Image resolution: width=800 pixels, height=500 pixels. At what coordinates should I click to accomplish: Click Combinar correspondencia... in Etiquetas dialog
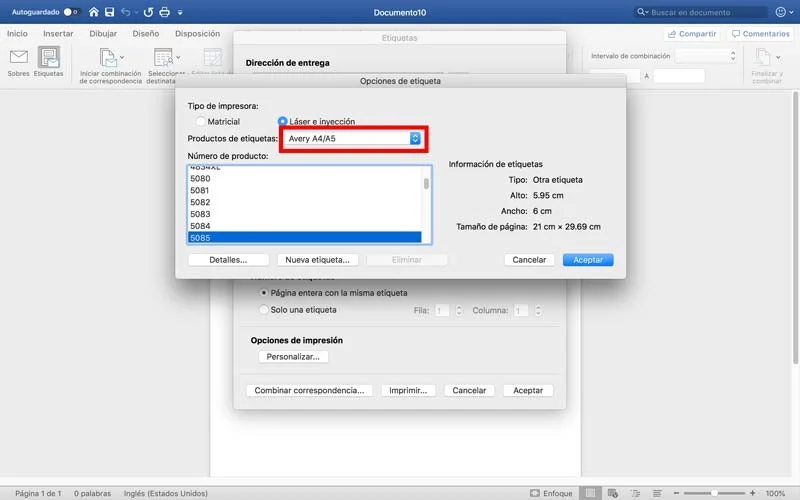pyautogui.click(x=309, y=390)
